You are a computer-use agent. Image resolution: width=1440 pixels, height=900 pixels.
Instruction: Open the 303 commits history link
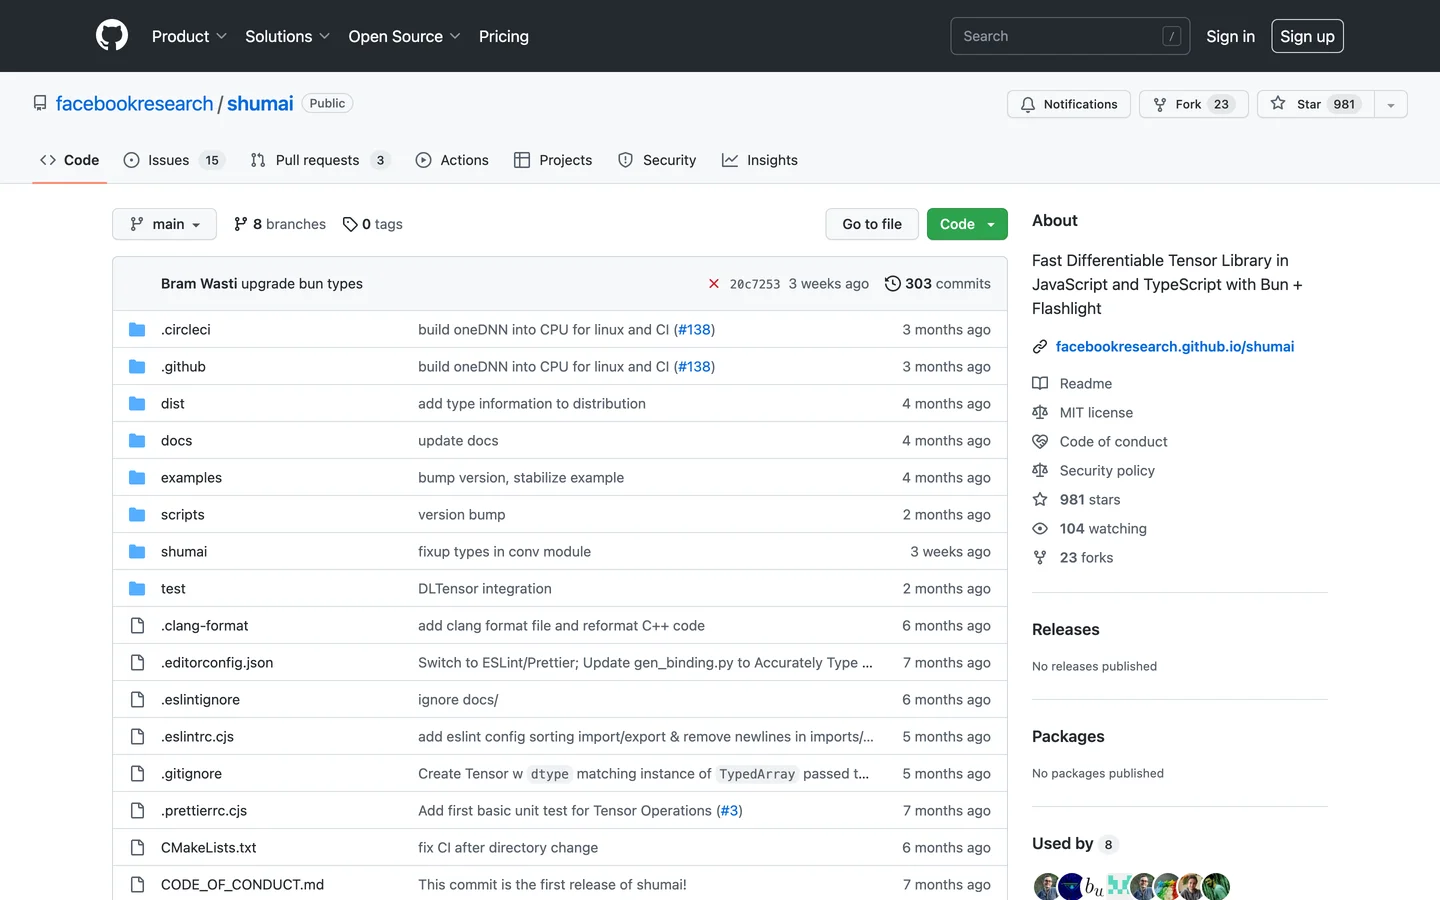938,284
